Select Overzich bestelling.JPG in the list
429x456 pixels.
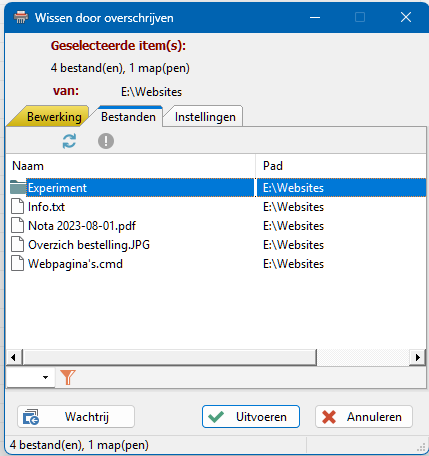pos(89,245)
